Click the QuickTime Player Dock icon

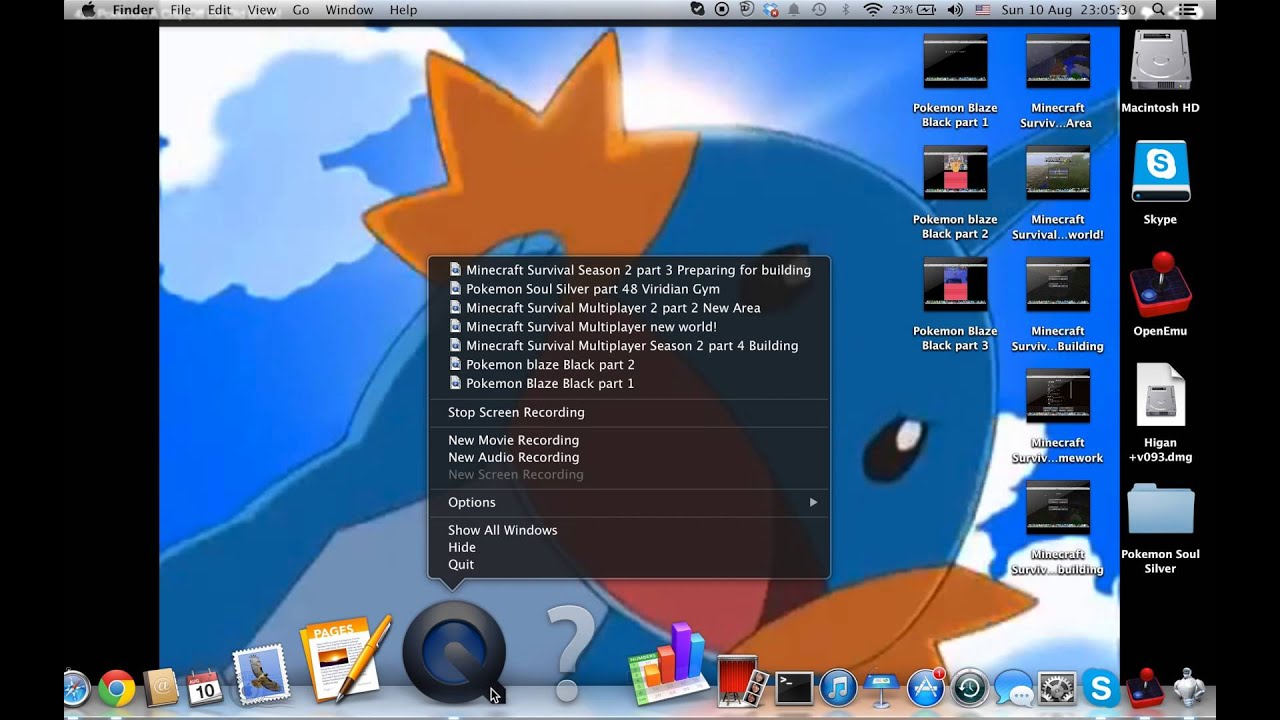454,652
